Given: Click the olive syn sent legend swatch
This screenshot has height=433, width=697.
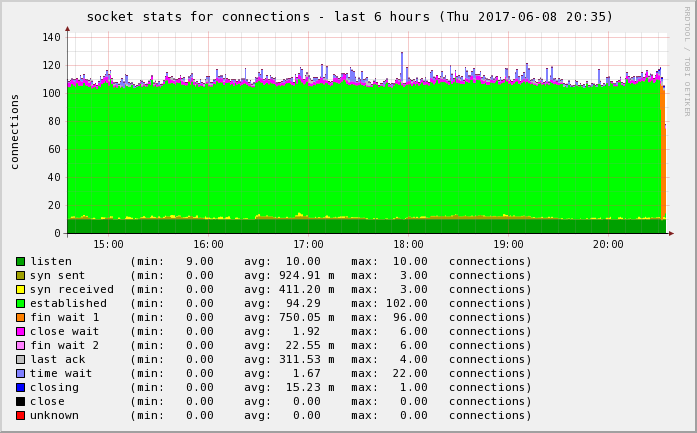Looking at the screenshot, I should pyautogui.click(x=20, y=276).
